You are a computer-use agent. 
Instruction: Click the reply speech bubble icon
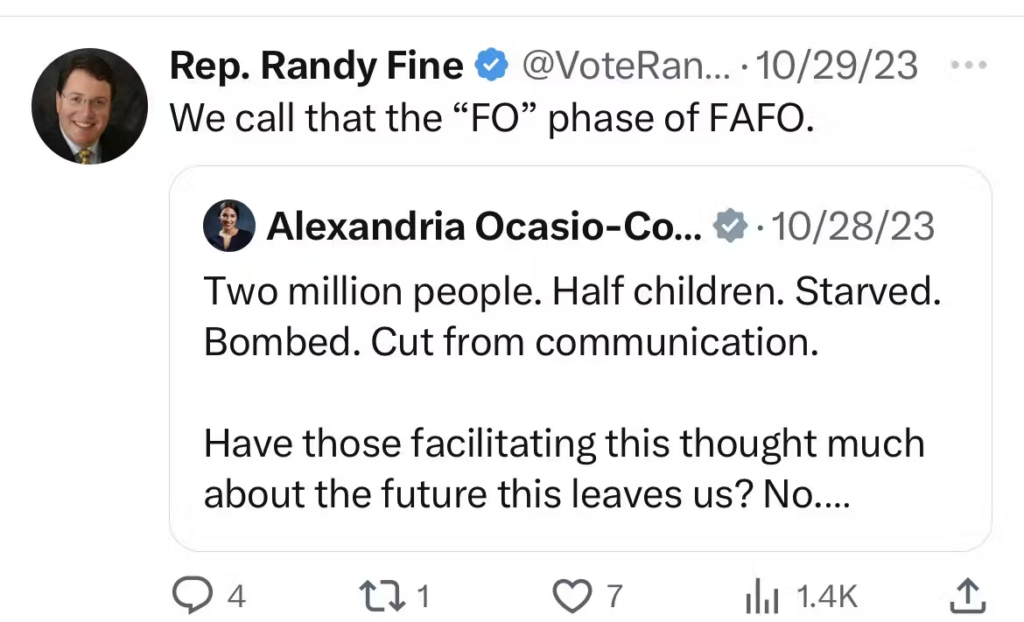pos(189,596)
